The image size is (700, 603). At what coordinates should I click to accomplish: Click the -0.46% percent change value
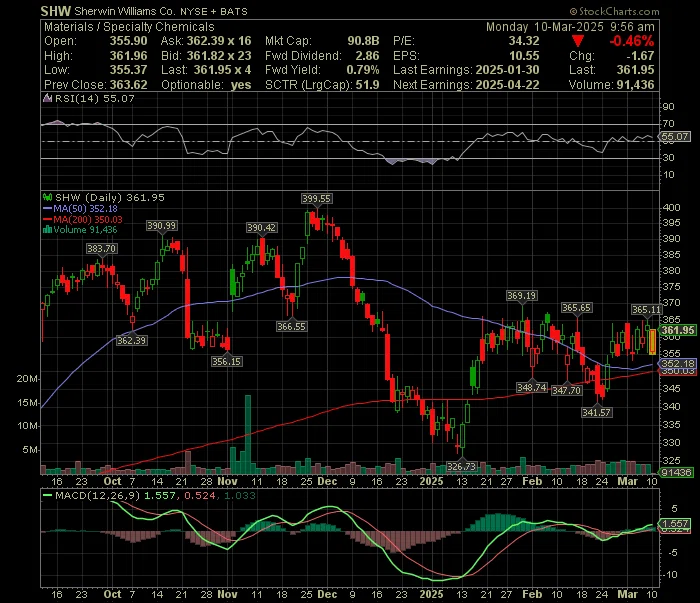632,42
